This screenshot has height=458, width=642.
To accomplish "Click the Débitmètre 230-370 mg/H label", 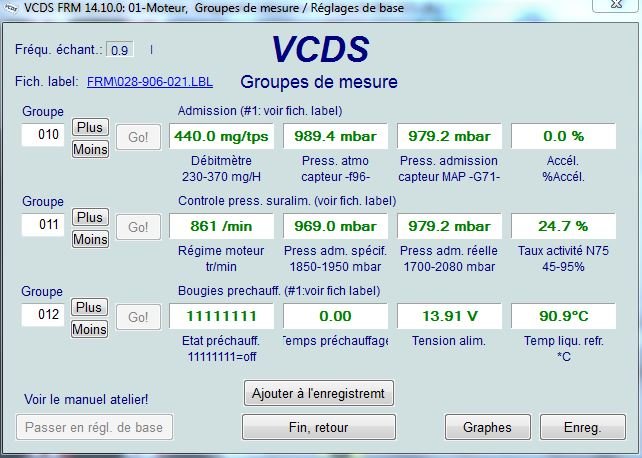I will coord(221,169).
